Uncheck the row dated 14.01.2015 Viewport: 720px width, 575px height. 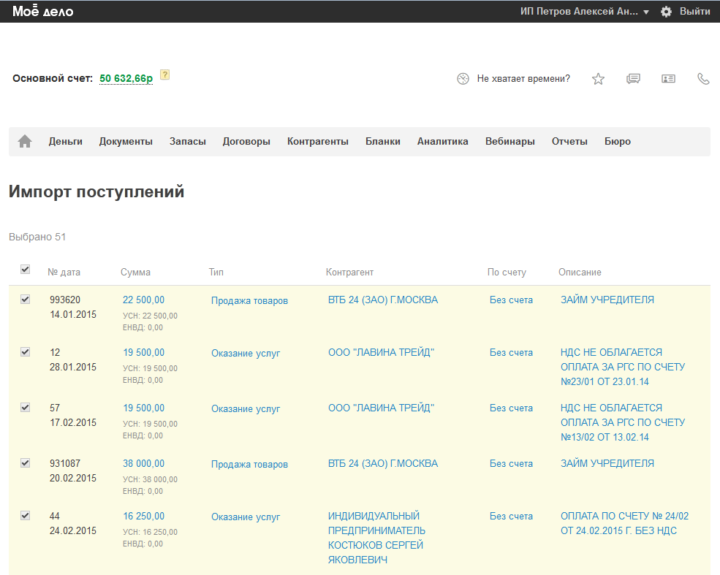pos(25,299)
